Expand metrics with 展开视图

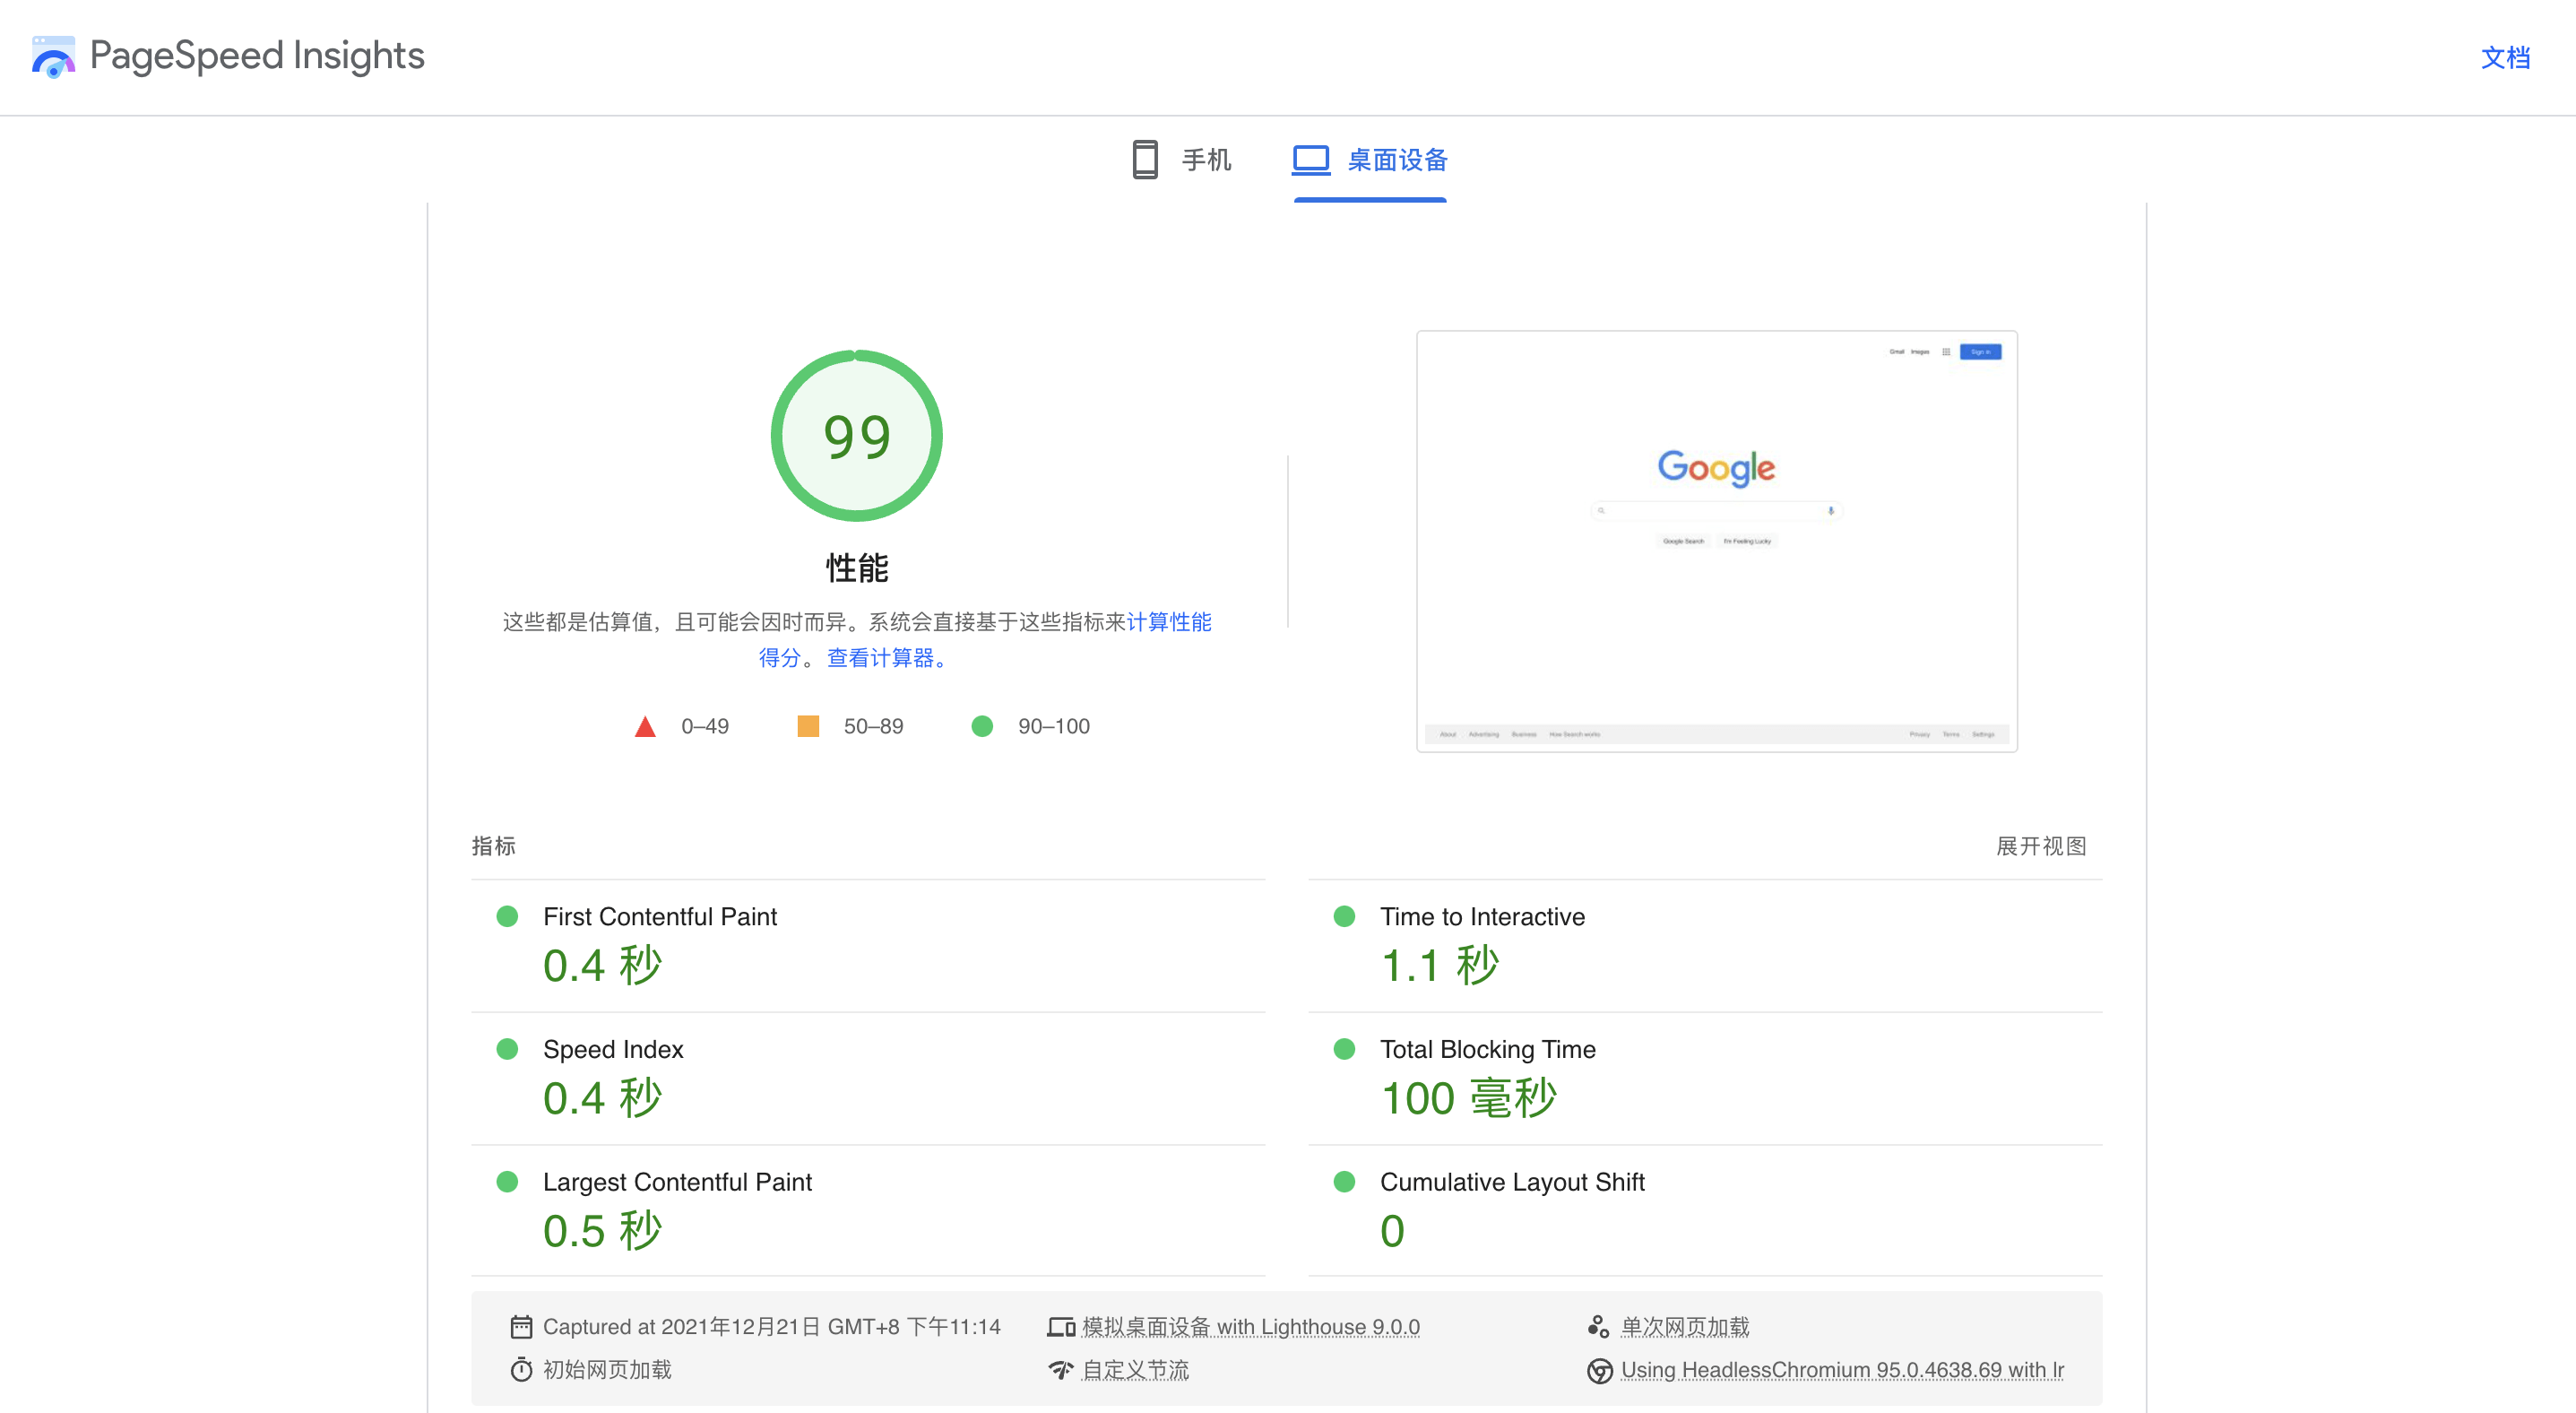[x=2040, y=846]
